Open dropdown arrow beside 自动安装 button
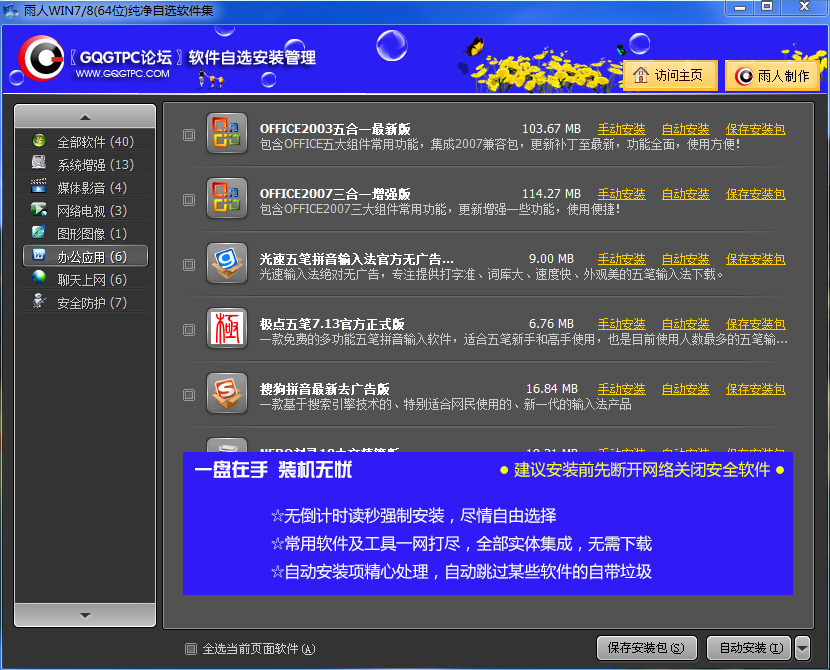Image resolution: width=830 pixels, height=670 pixels. (803, 648)
